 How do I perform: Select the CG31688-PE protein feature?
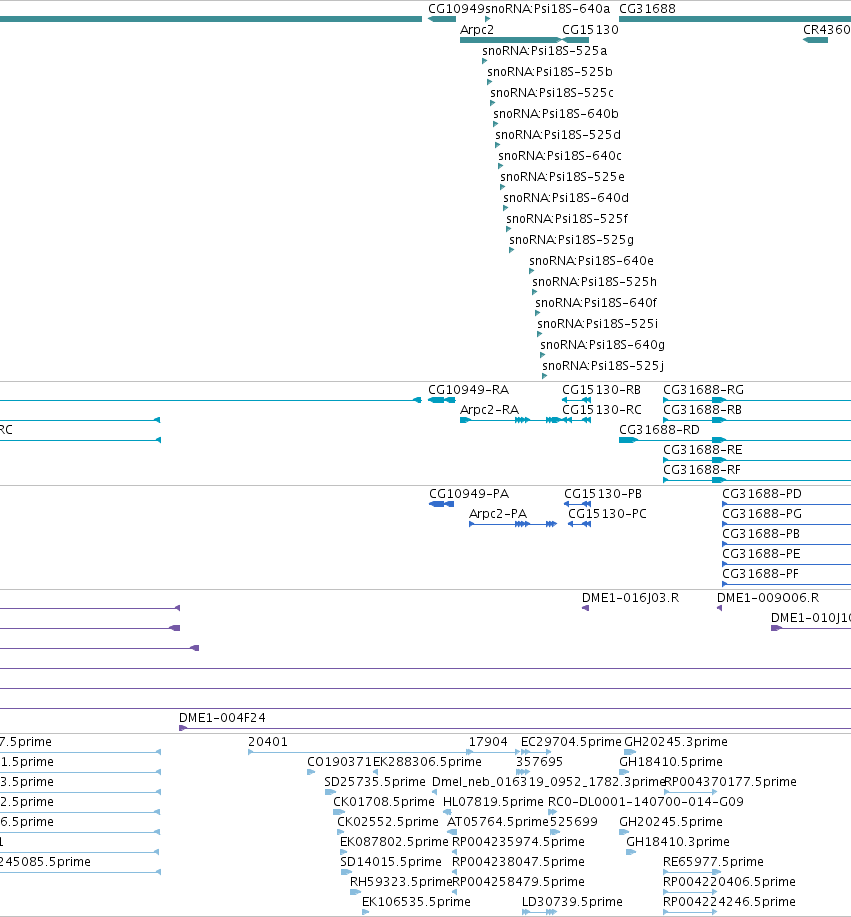coord(787,564)
